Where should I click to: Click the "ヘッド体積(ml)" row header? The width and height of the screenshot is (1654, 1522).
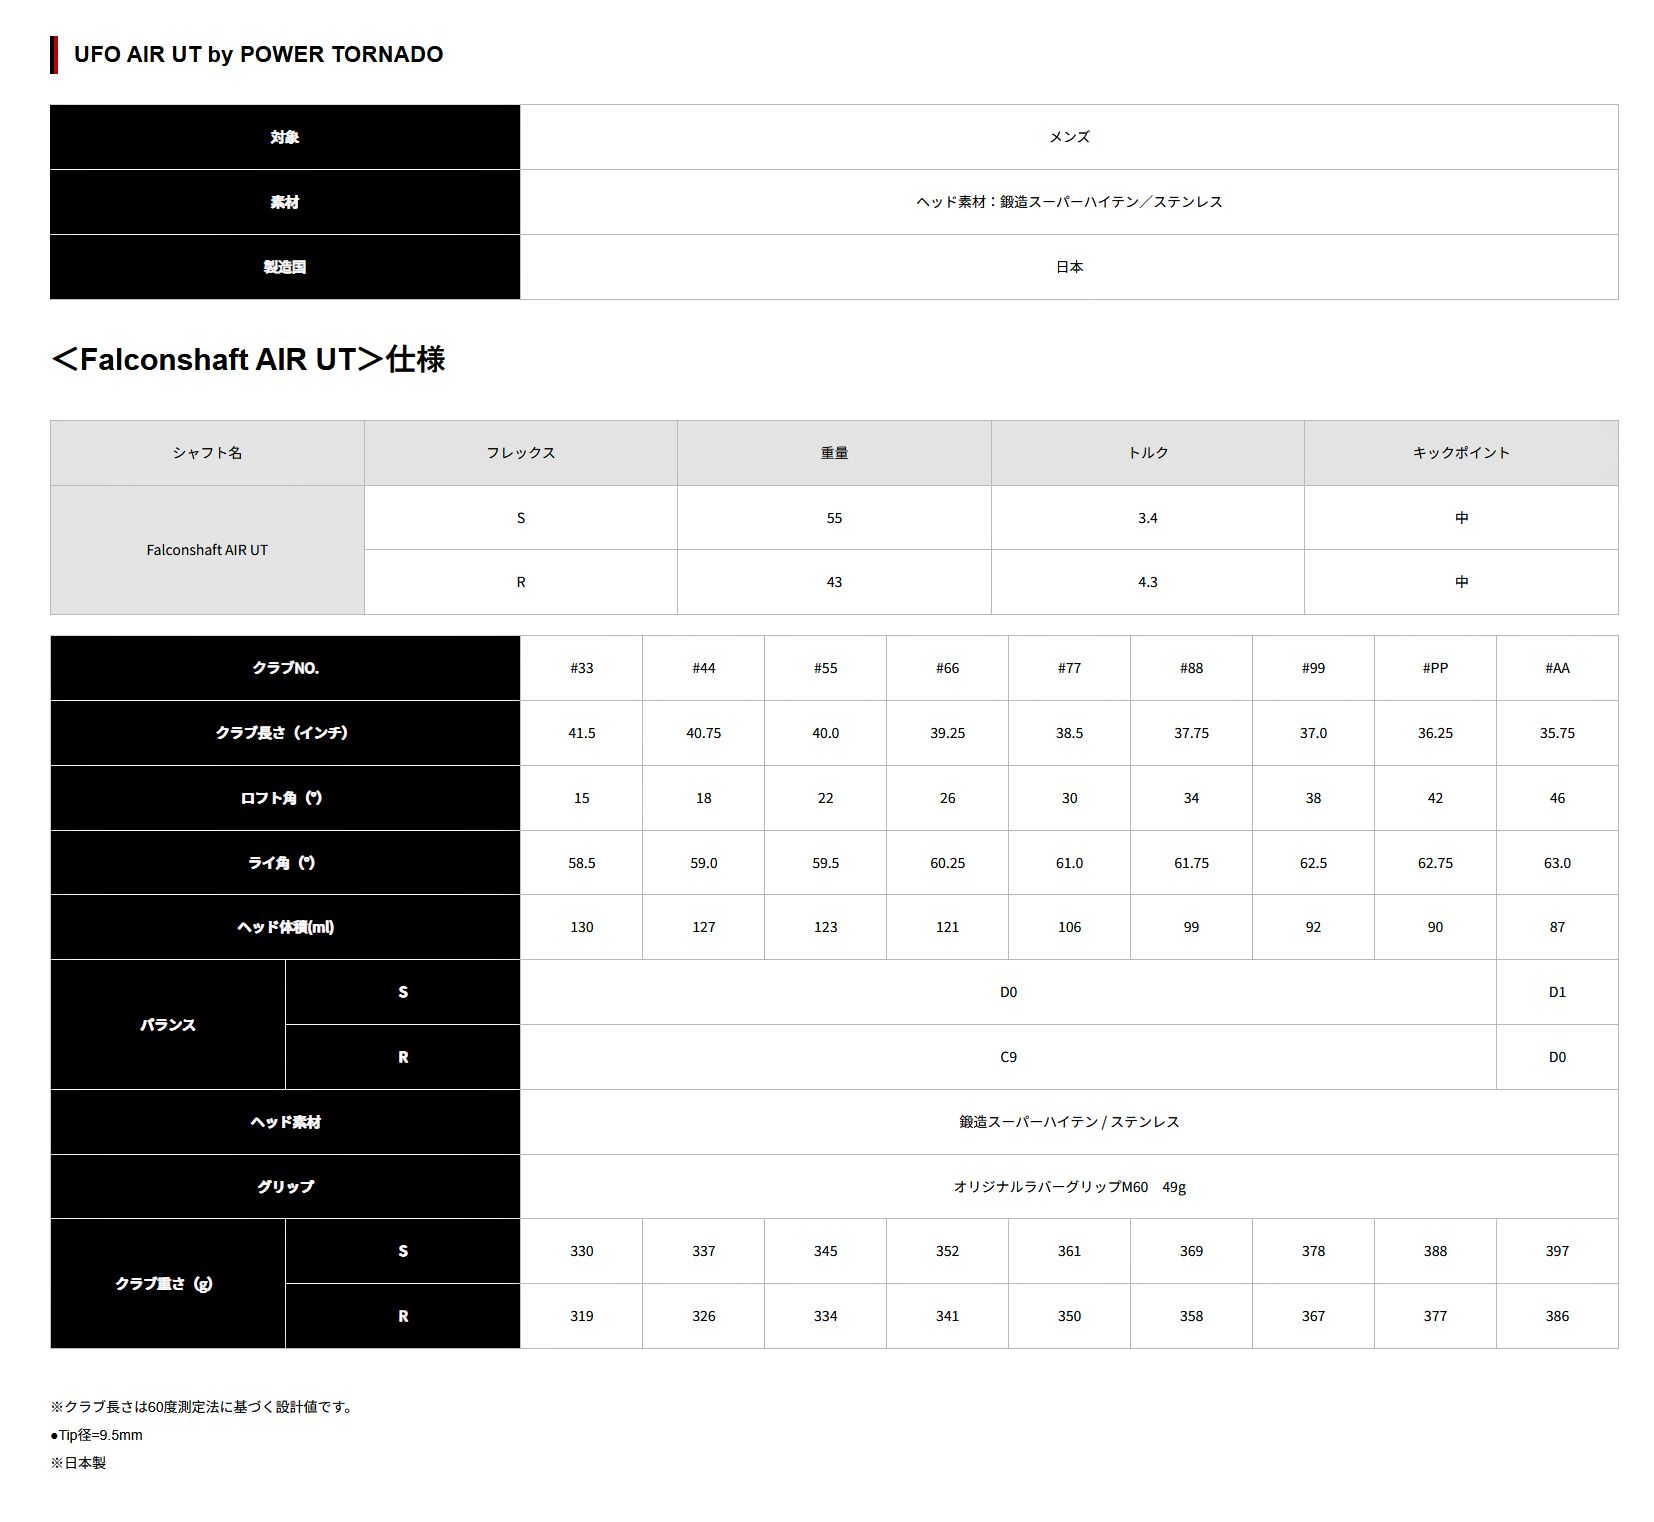tap(285, 927)
